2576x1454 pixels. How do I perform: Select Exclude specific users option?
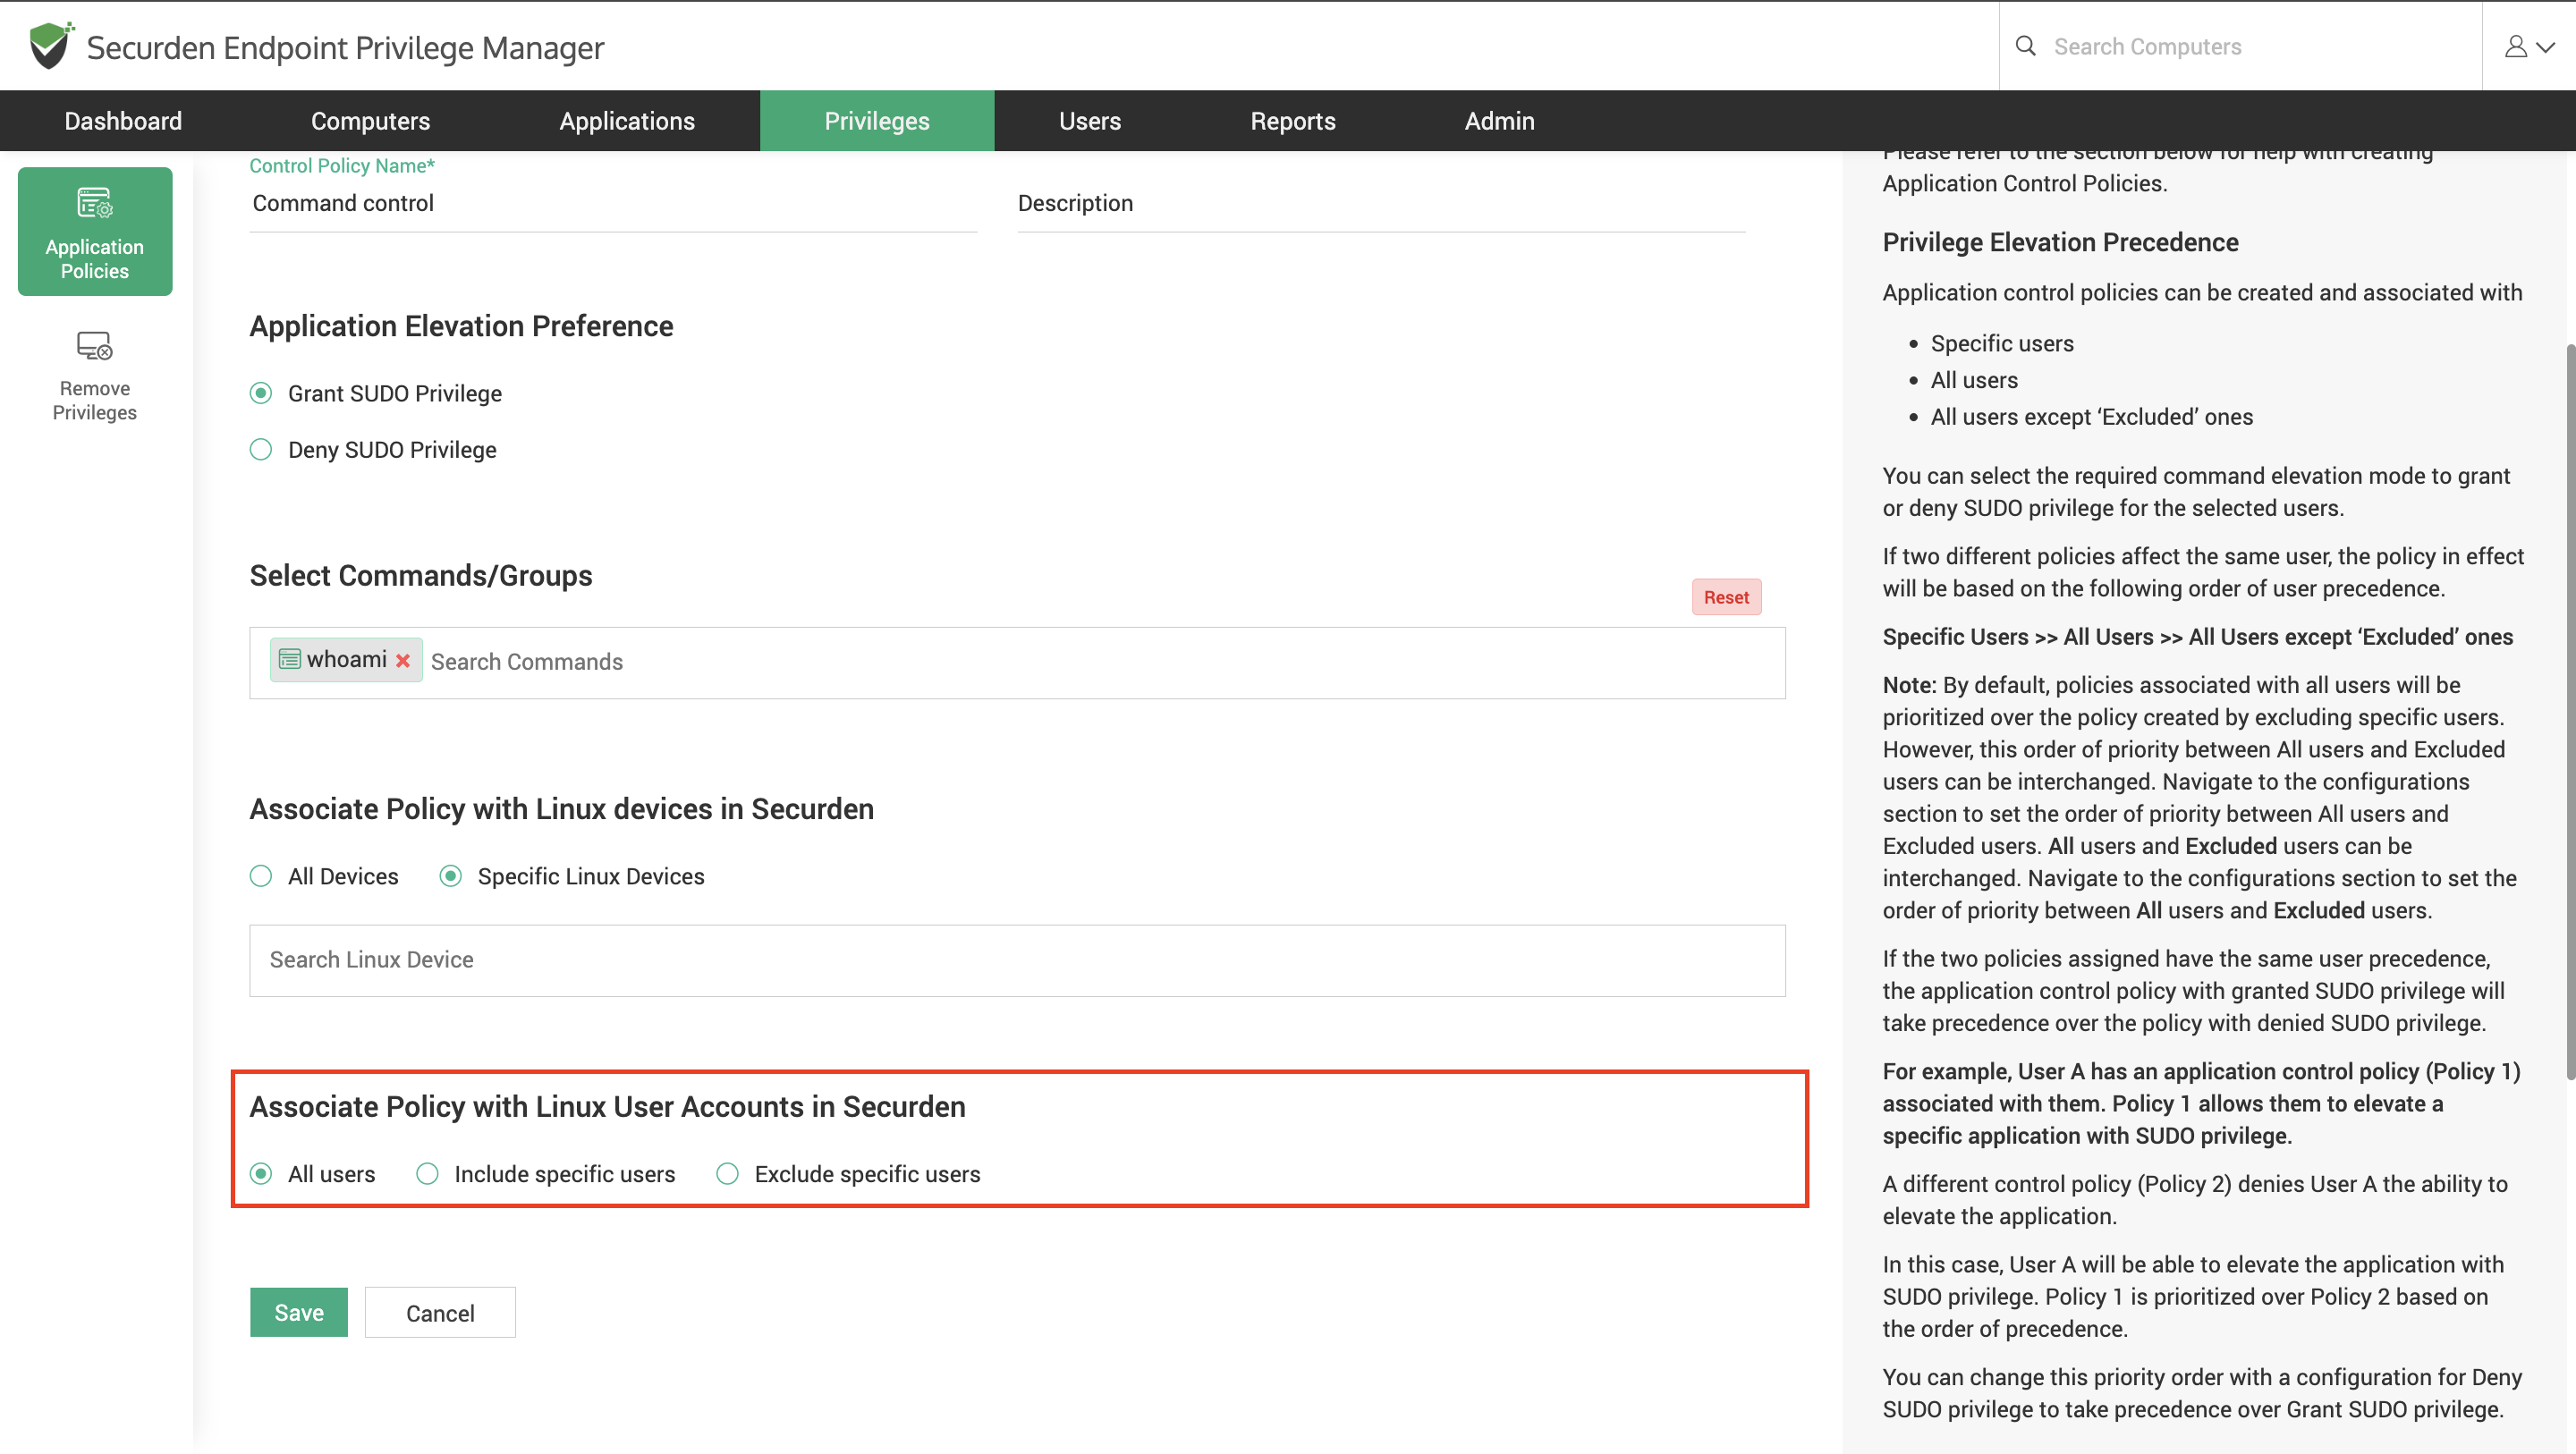coord(728,1174)
